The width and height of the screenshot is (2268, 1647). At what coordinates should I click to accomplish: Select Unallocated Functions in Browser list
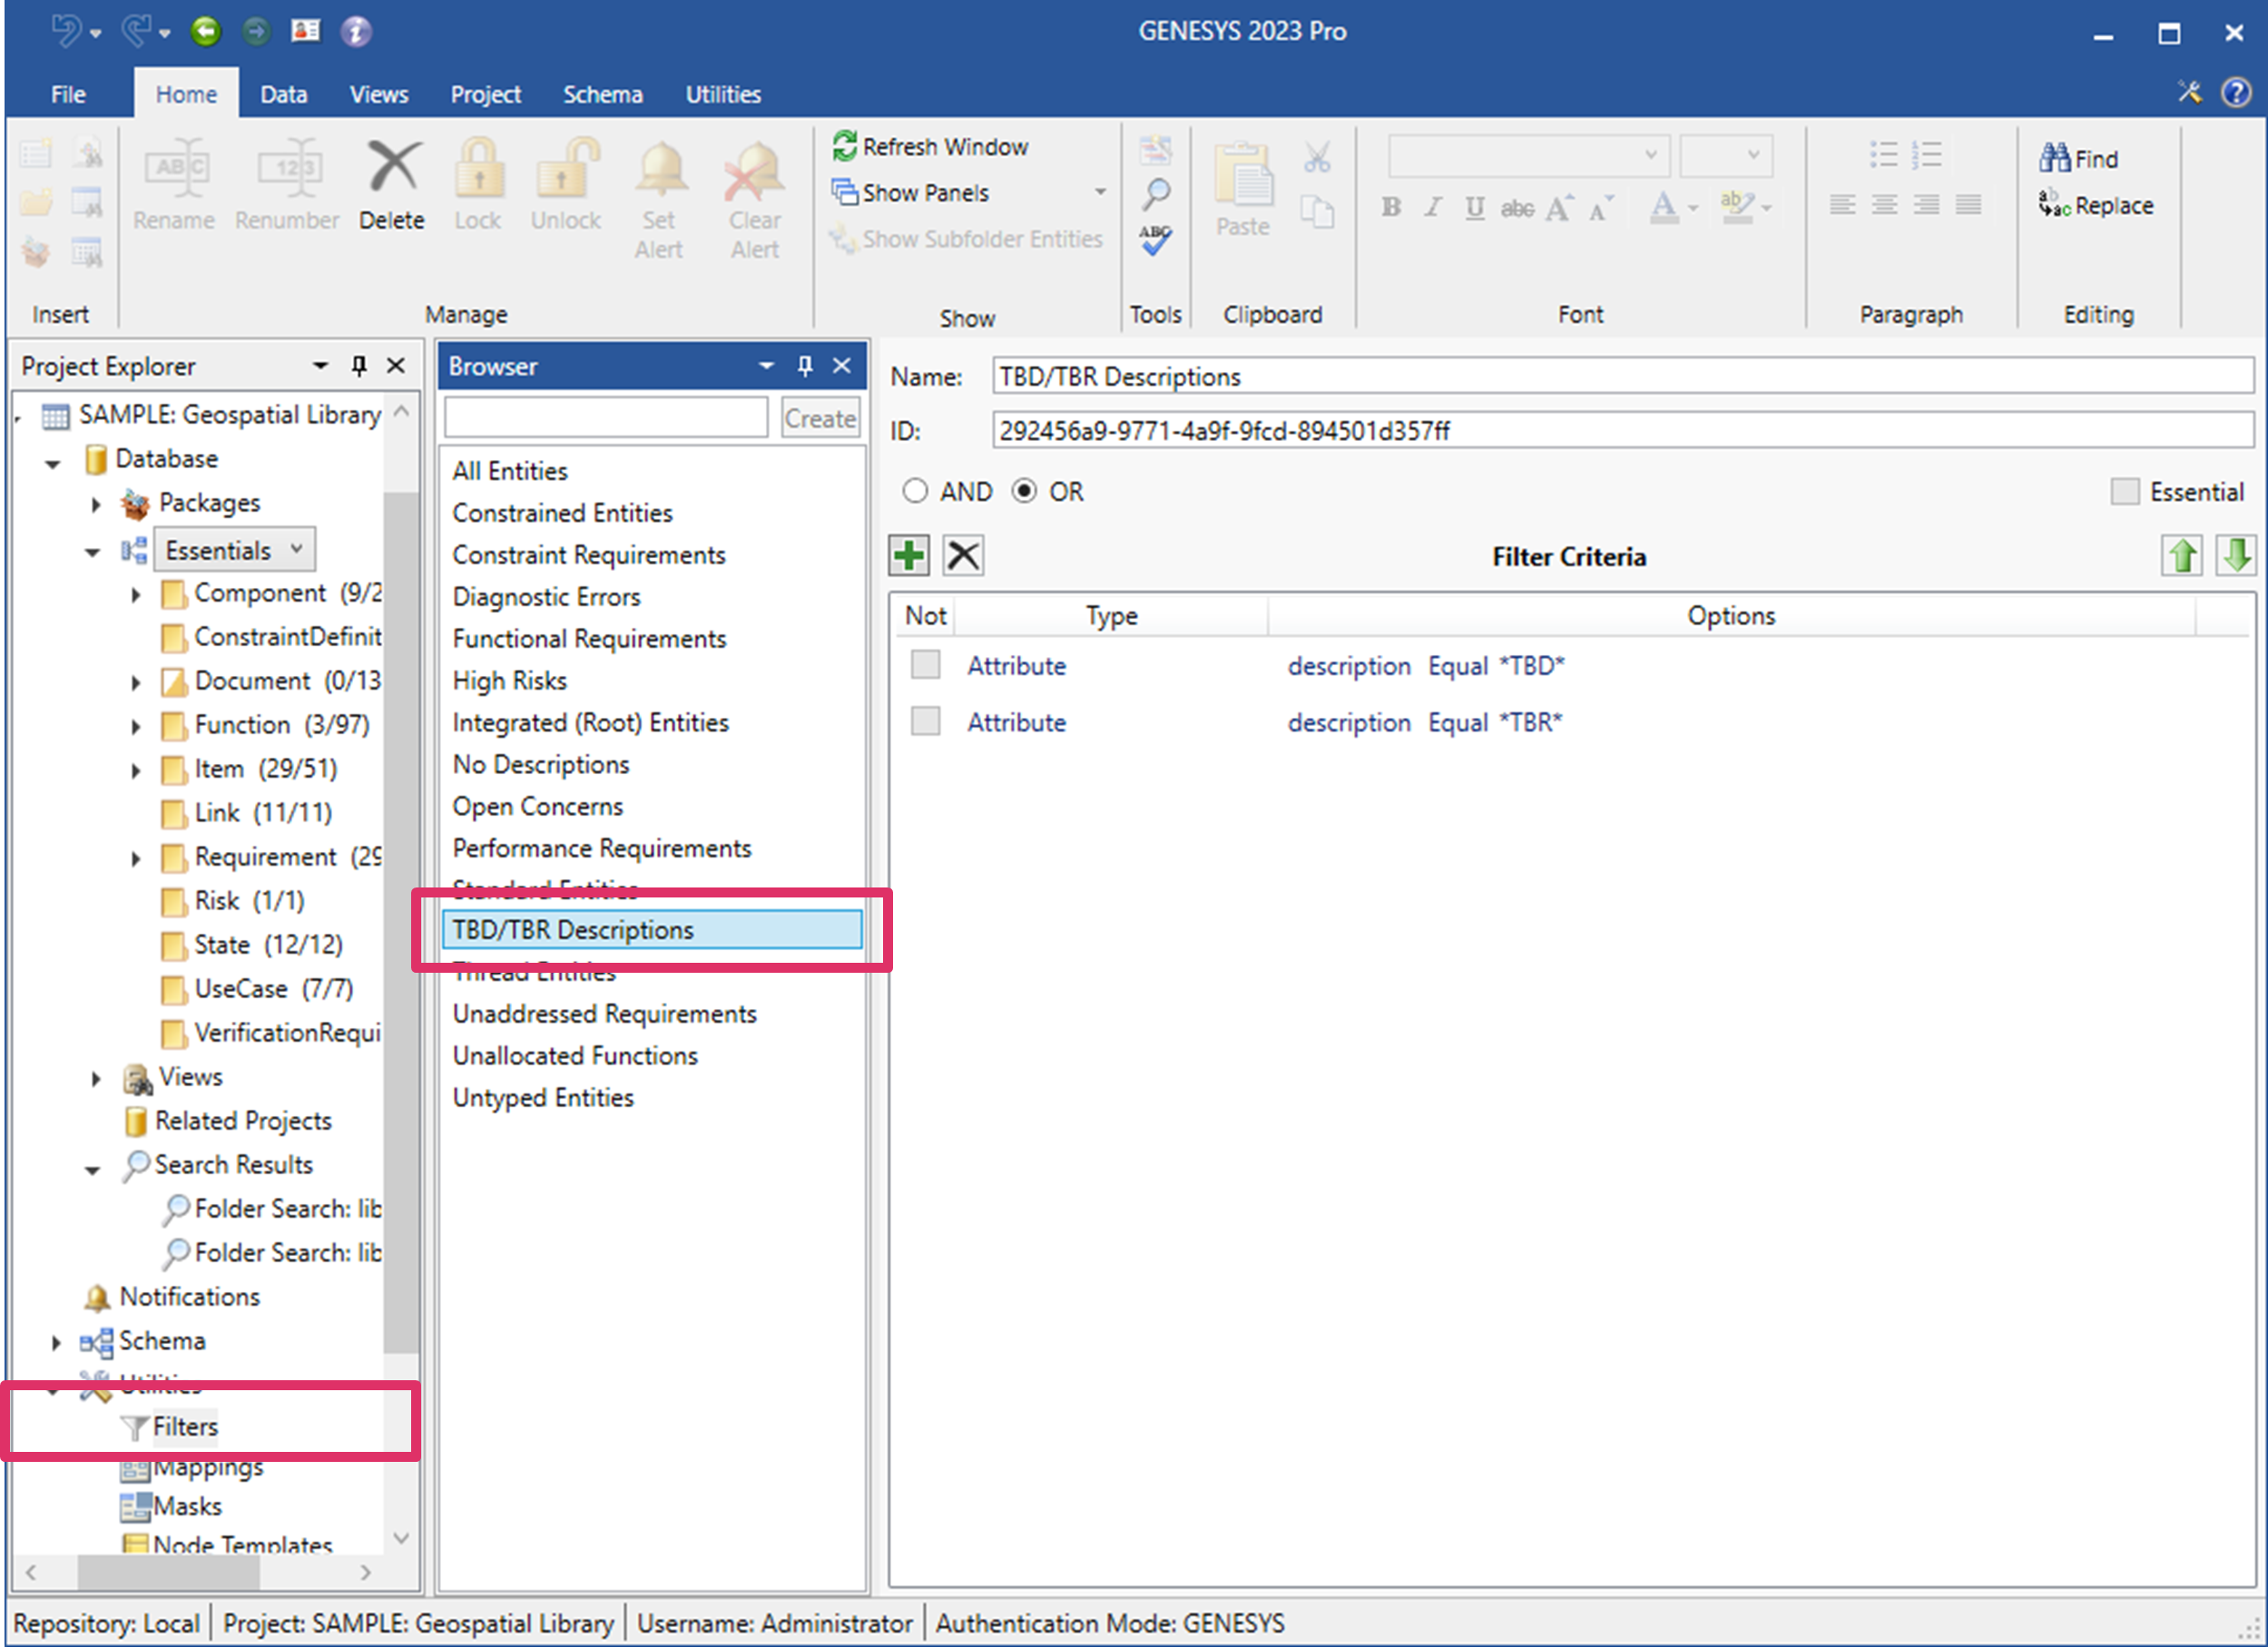point(575,1055)
